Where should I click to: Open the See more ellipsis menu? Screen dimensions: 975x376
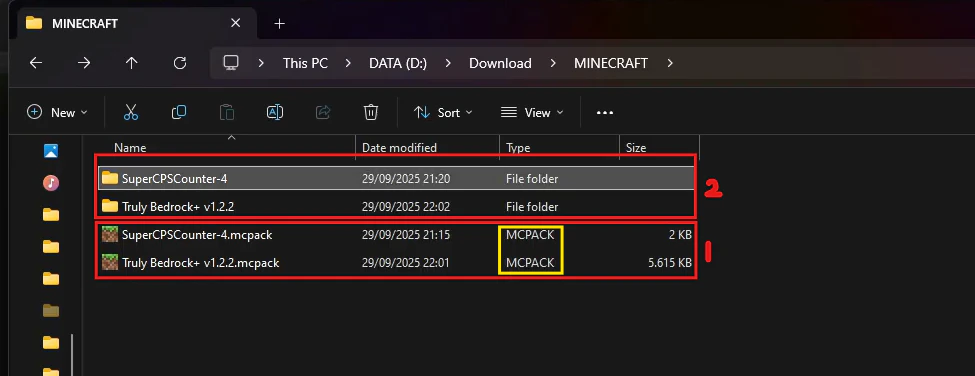[x=604, y=112]
